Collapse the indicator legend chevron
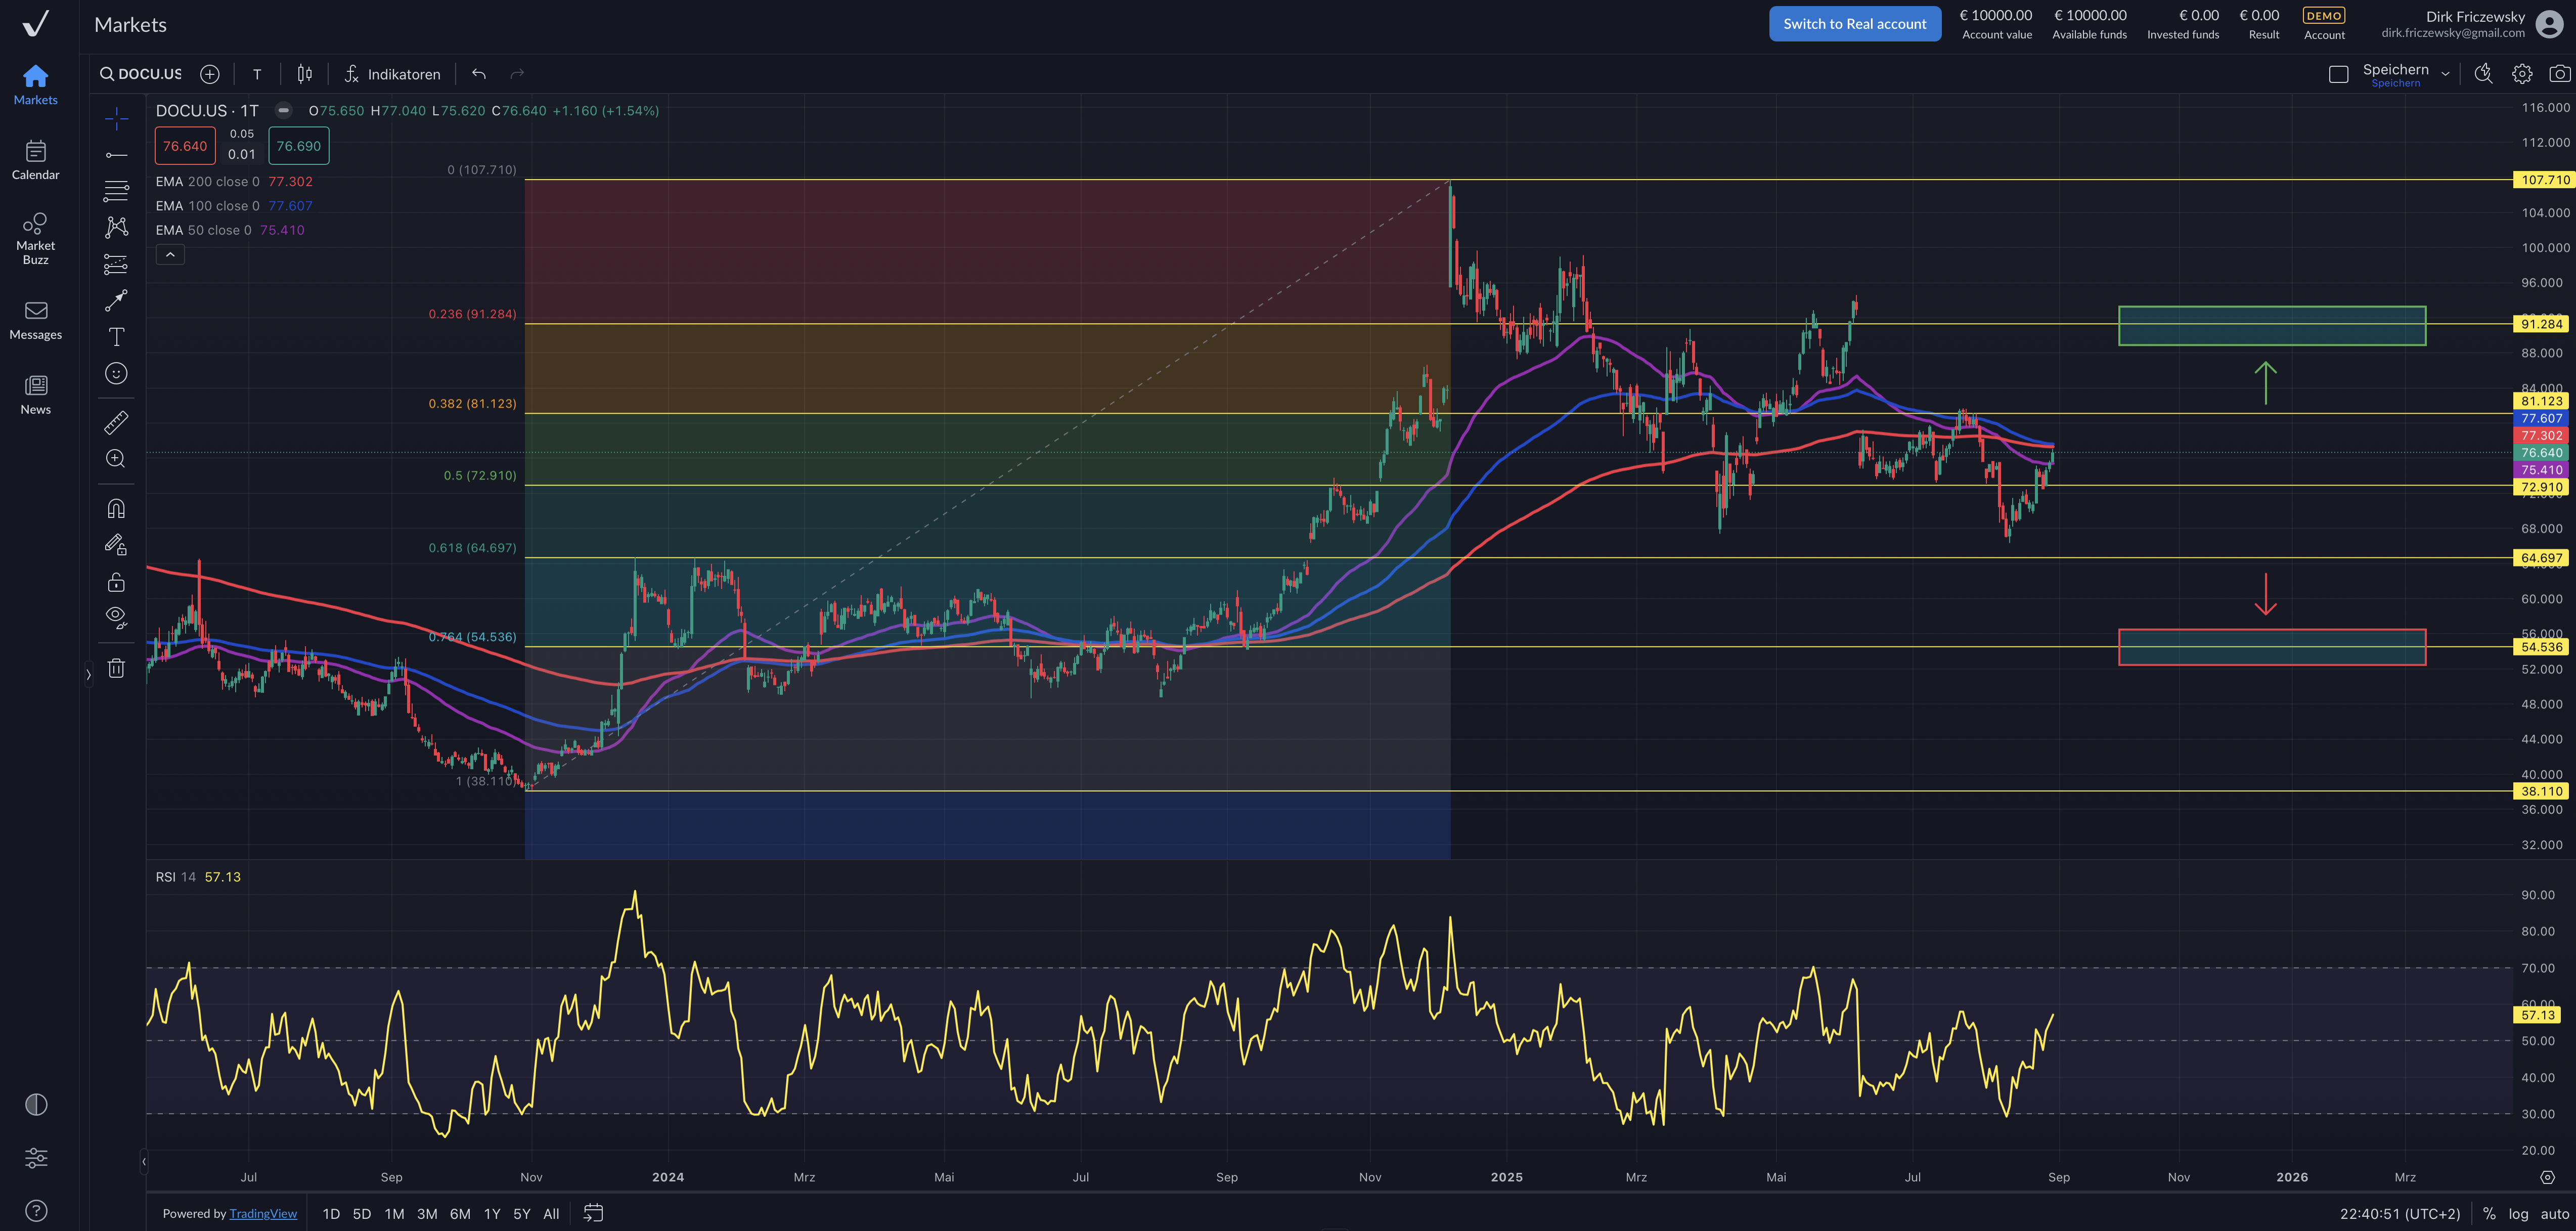This screenshot has height=1231, width=2576. pyautogui.click(x=170, y=255)
